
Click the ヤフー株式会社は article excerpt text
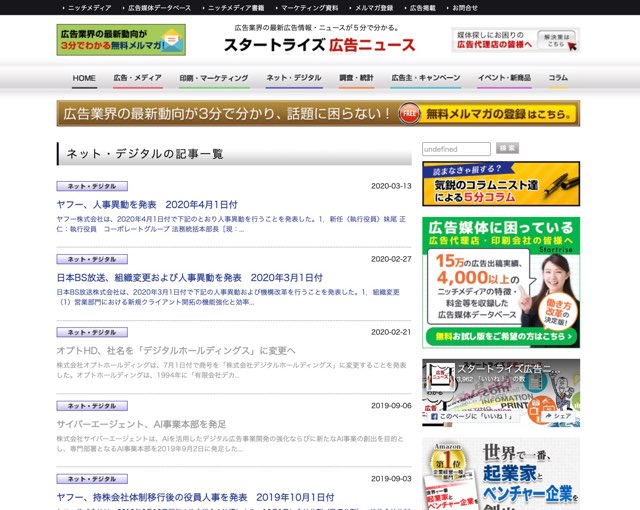click(231, 224)
